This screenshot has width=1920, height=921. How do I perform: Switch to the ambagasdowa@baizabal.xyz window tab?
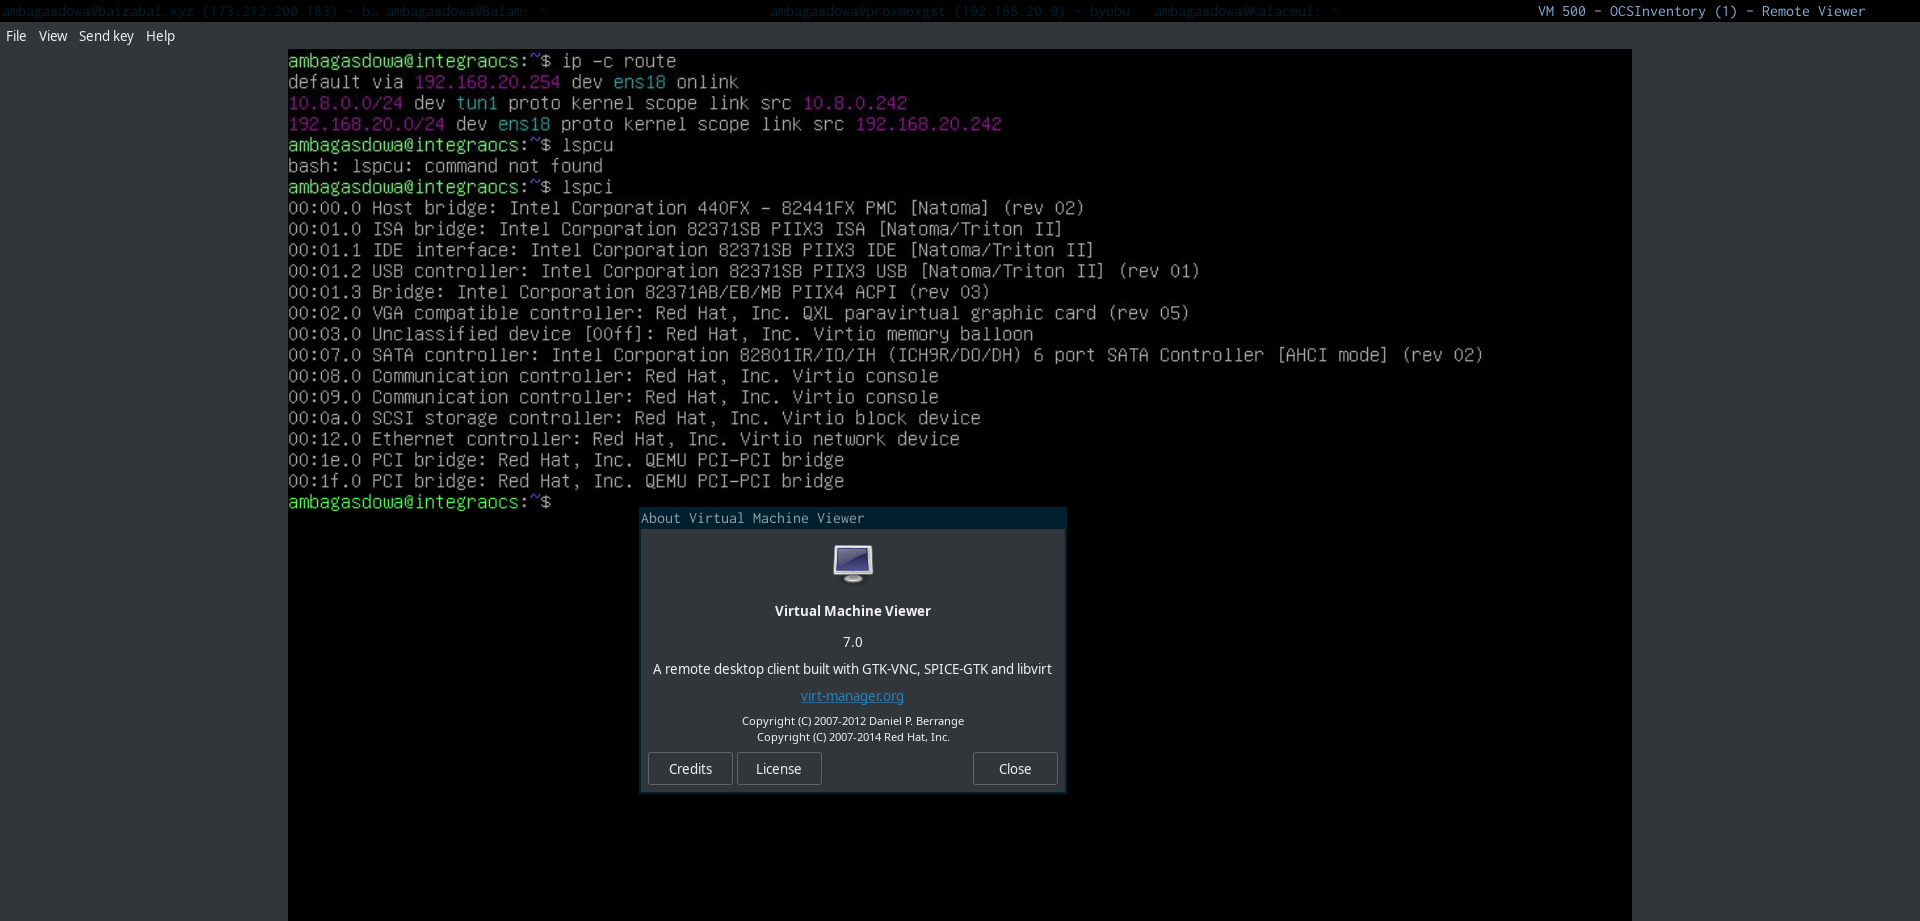(x=170, y=11)
